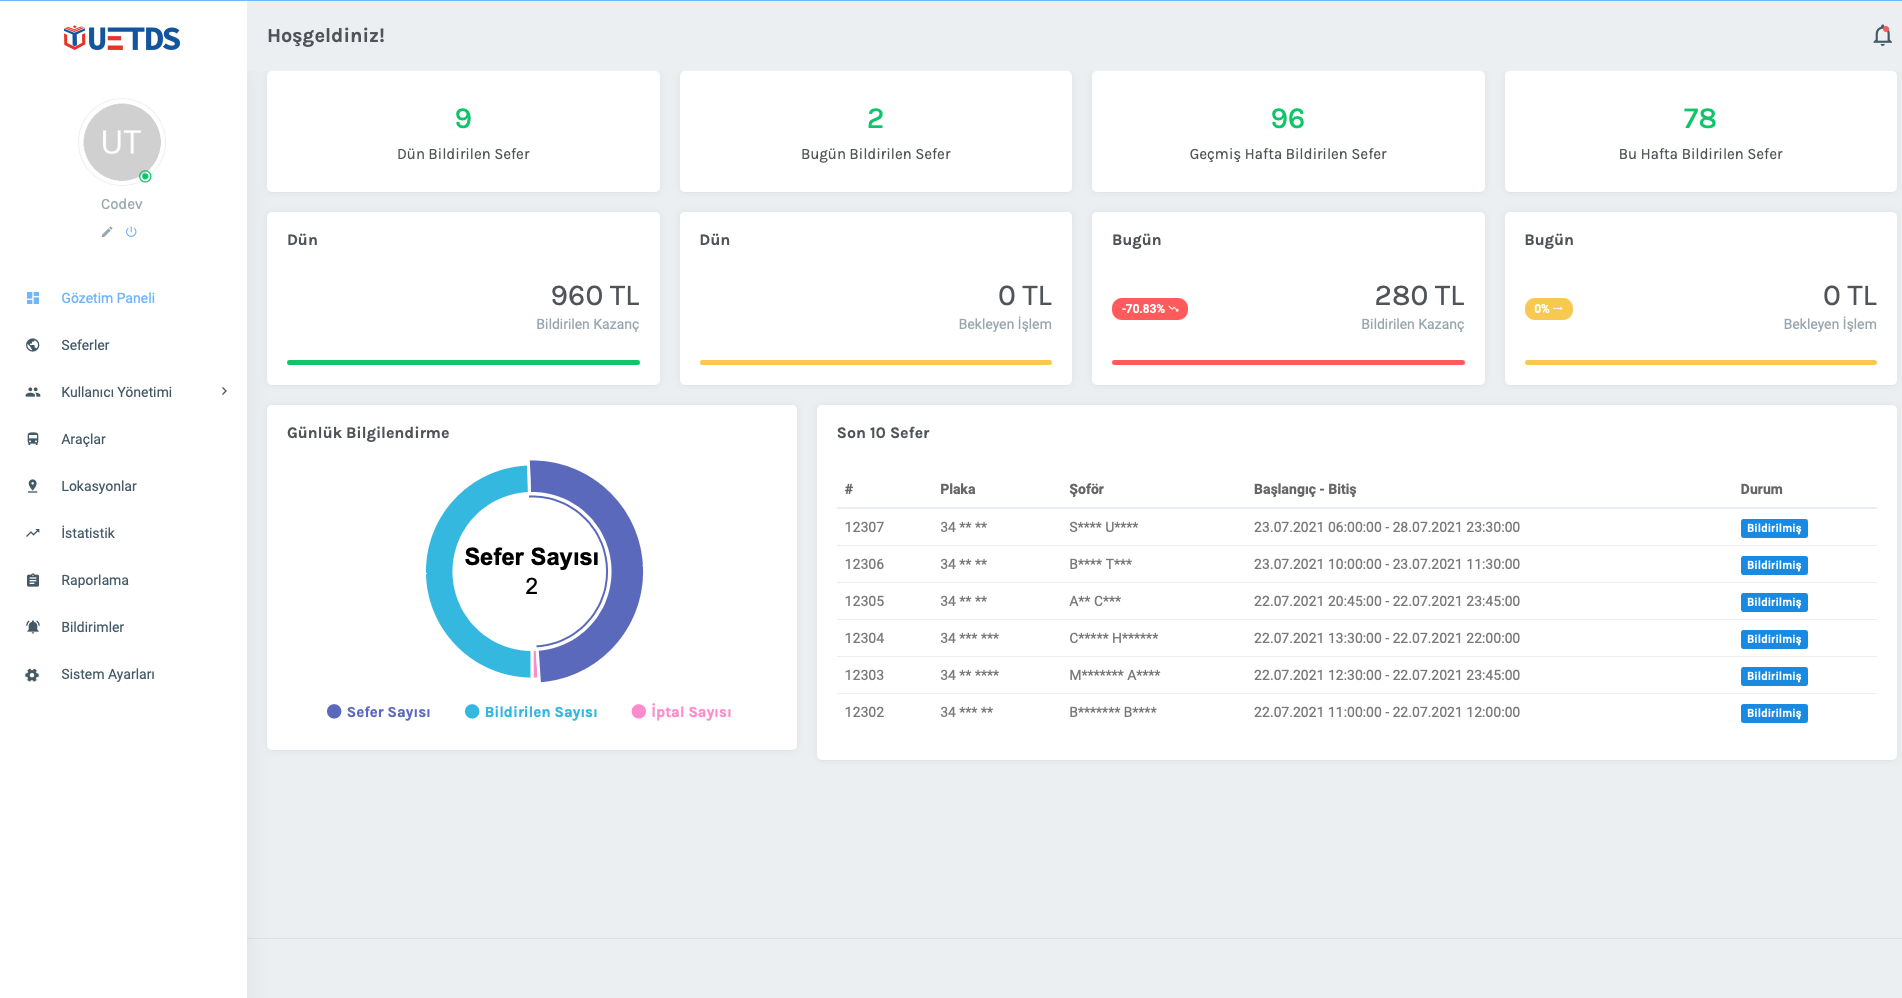The width and height of the screenshot is (1902, 998).
Task: Click the trend chart icon for İstatistik
Action: click(x=33, y=533)
